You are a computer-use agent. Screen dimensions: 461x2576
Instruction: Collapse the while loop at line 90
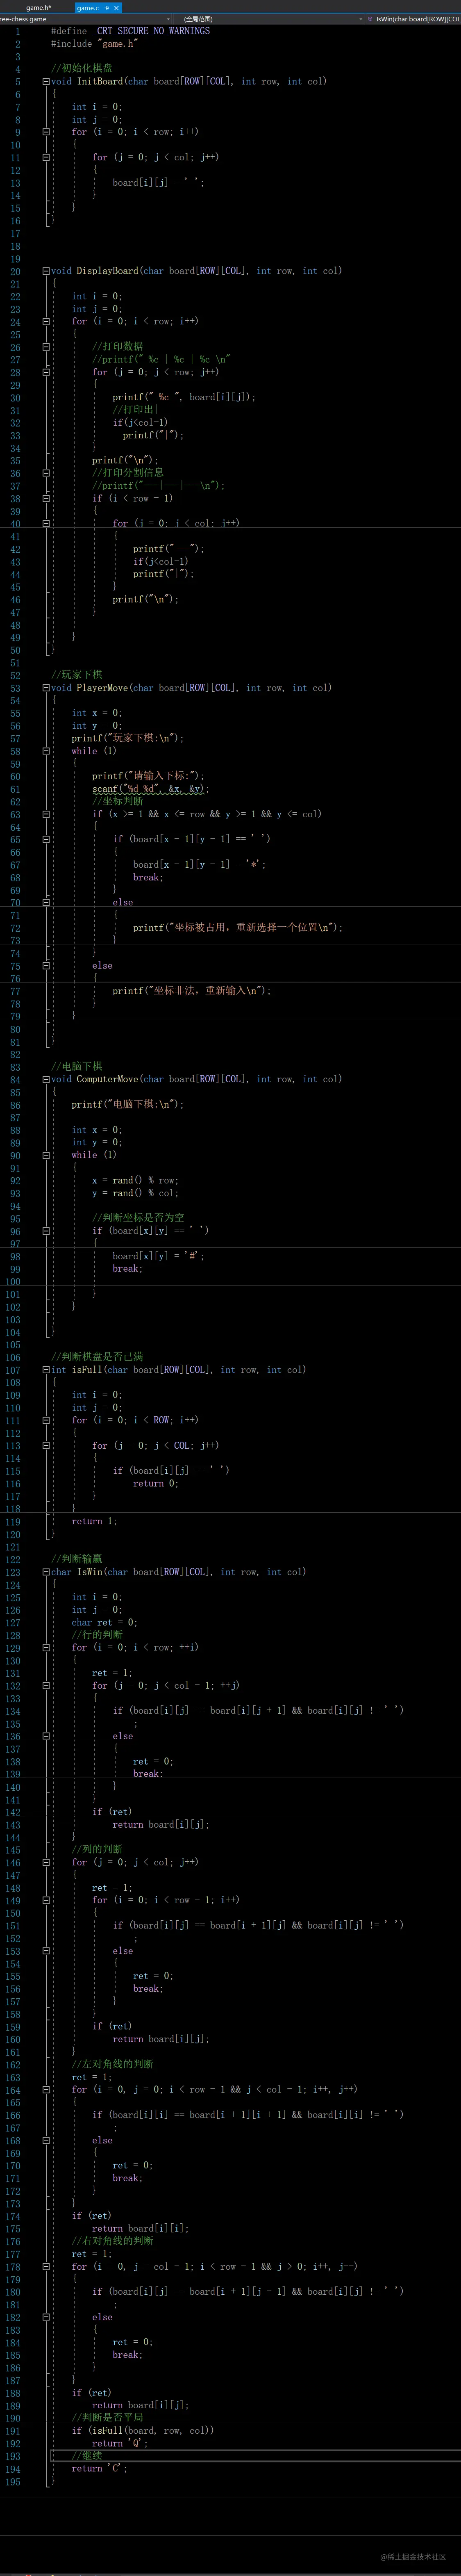pos(46,1155)
